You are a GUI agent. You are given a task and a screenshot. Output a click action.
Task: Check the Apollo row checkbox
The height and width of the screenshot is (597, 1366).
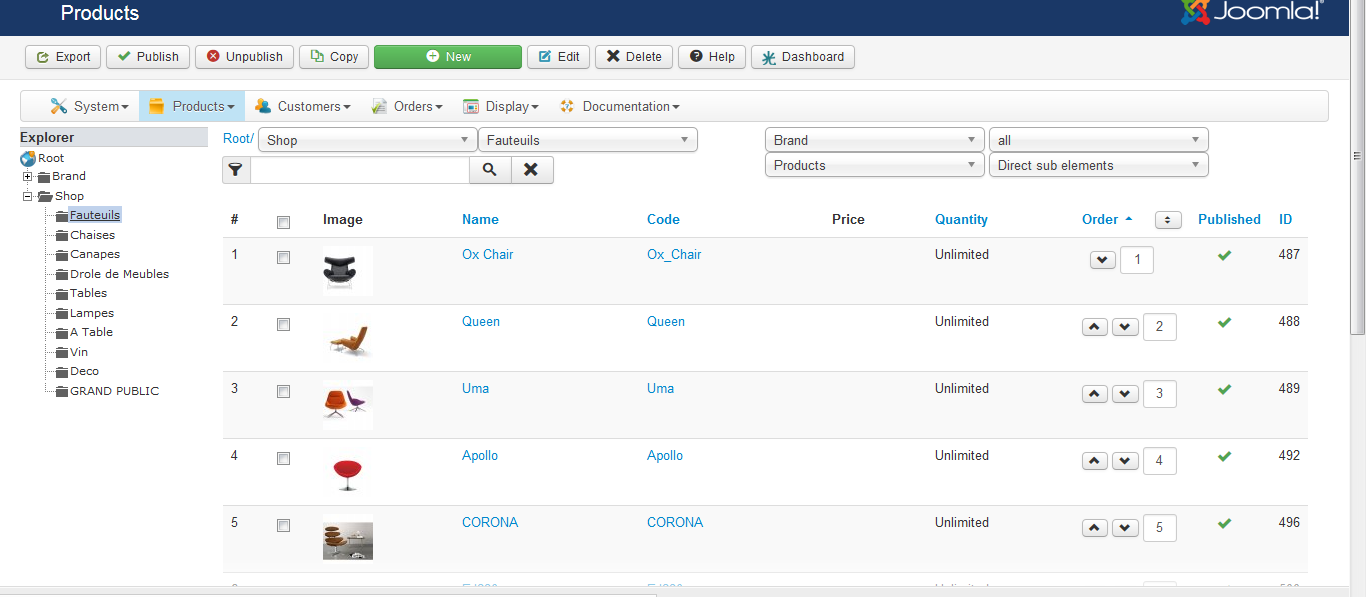(283, 458)
